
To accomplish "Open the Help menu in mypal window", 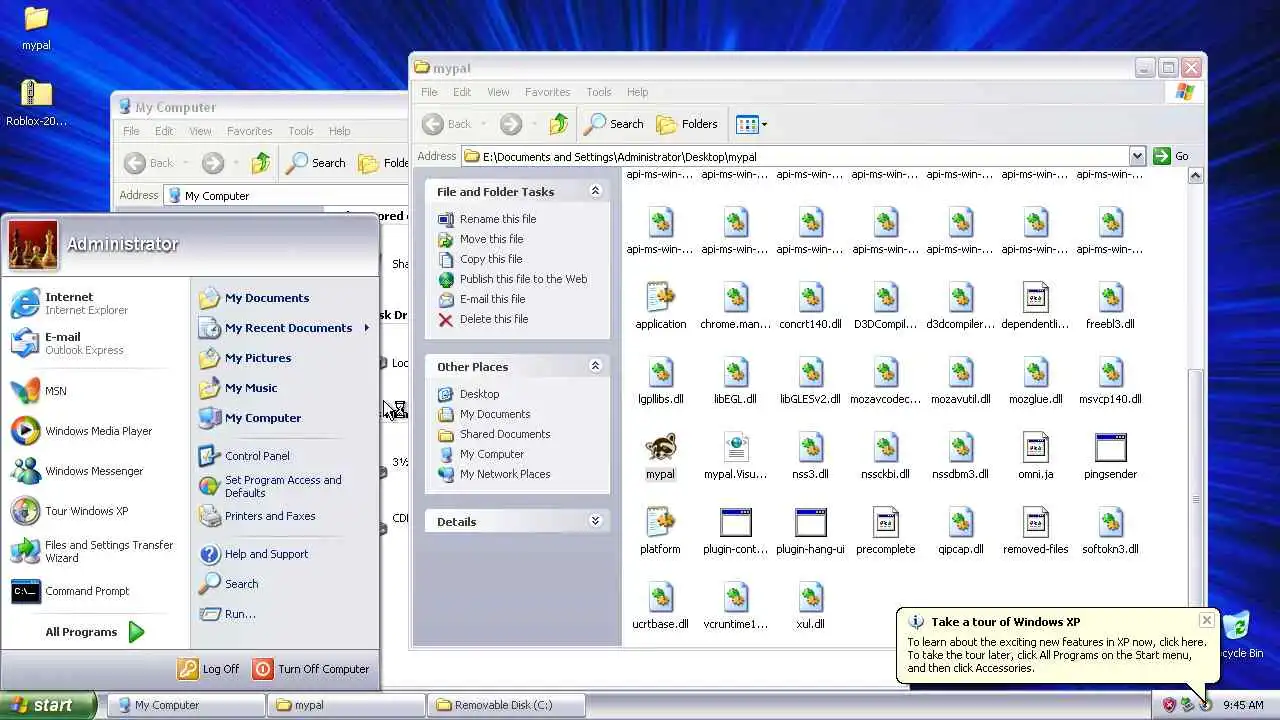I will (637, 92).
